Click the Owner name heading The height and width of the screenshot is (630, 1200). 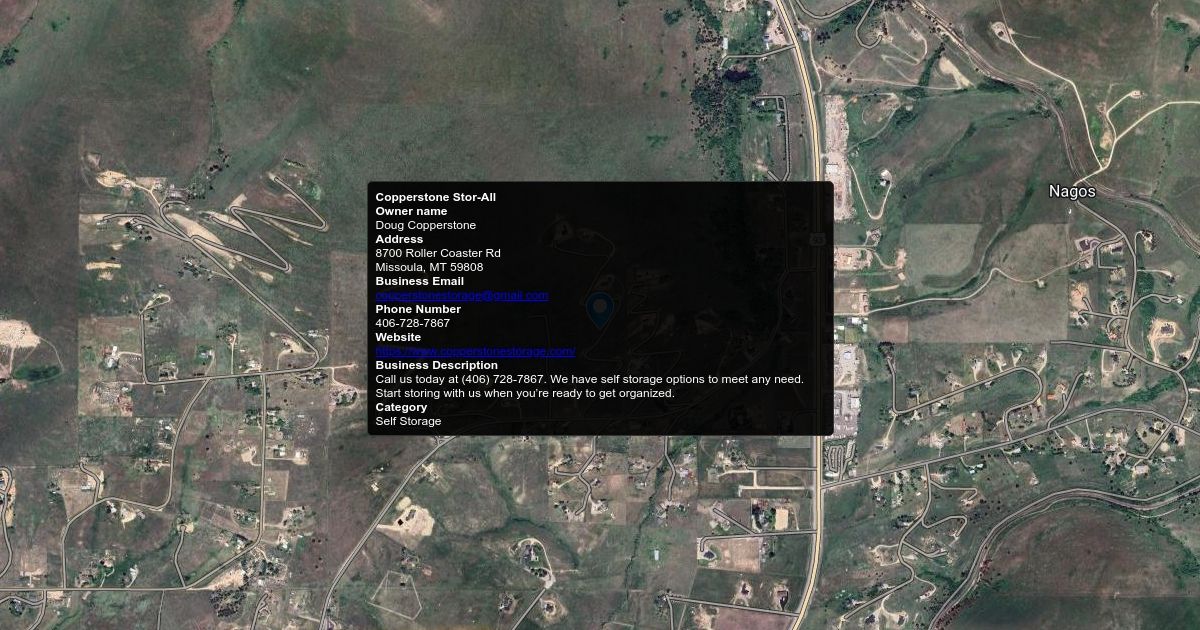(x=411, y=211)
